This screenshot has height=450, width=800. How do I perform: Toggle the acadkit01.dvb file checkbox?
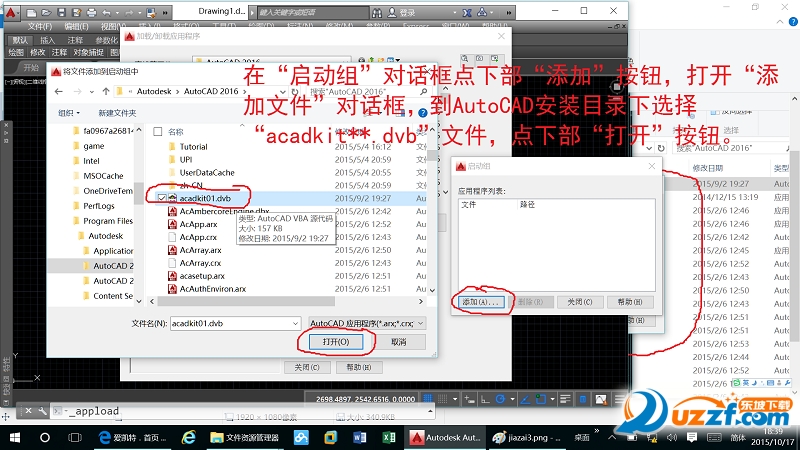pyautogui.click(x=161, y=199)
